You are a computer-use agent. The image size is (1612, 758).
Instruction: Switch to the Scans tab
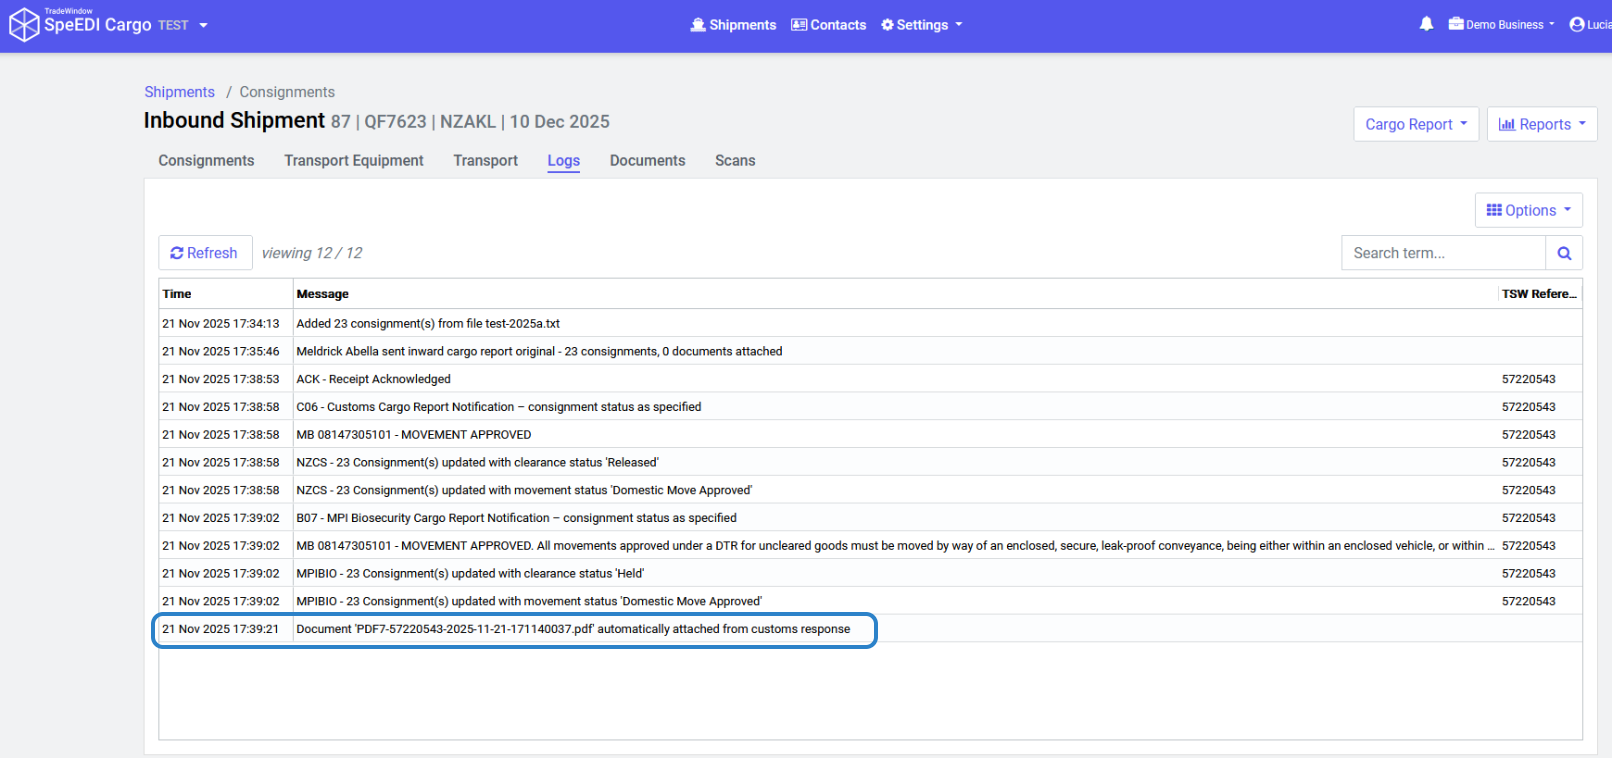click(x=735, y=160)
